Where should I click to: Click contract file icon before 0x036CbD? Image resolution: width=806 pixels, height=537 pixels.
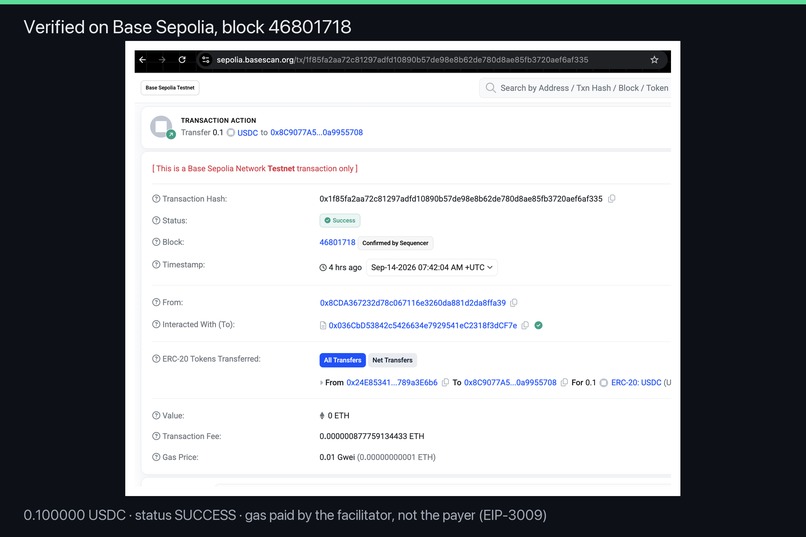click(x=323, y=325)
